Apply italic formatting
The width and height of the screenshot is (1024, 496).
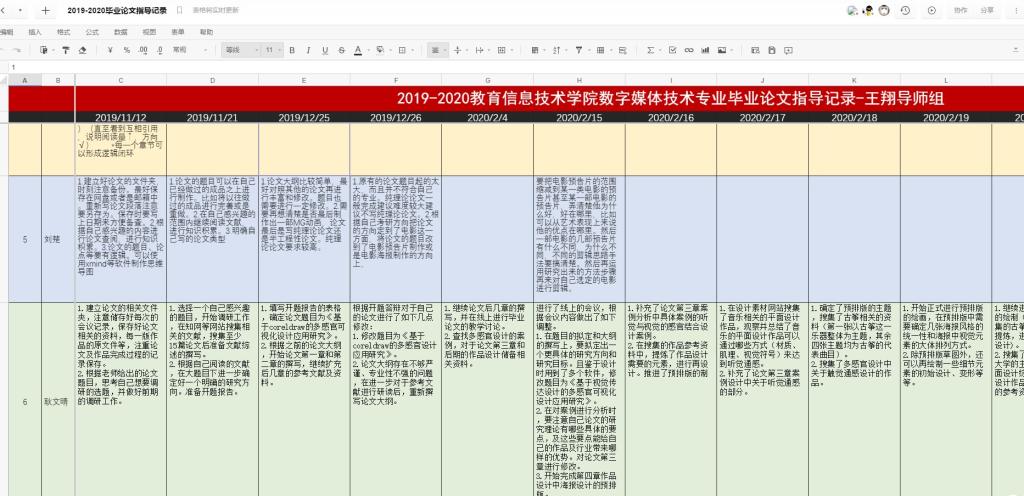click(309, 49)
